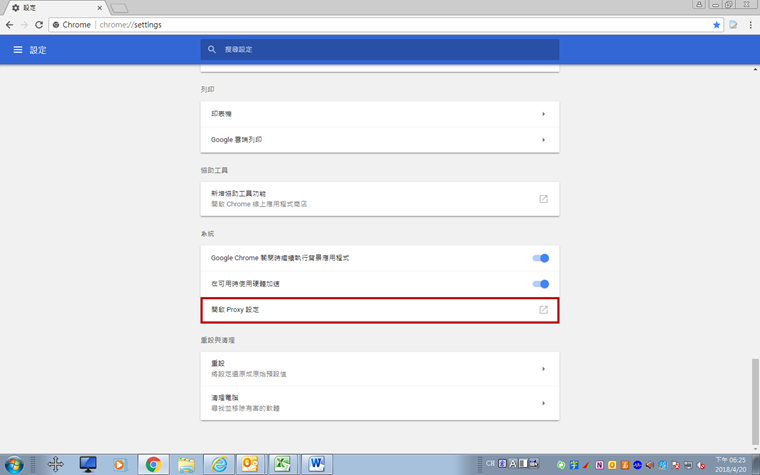Screen dimensions: 760x475
Task: Open Internet Explorer from taskbar
Action: [219, 464]
